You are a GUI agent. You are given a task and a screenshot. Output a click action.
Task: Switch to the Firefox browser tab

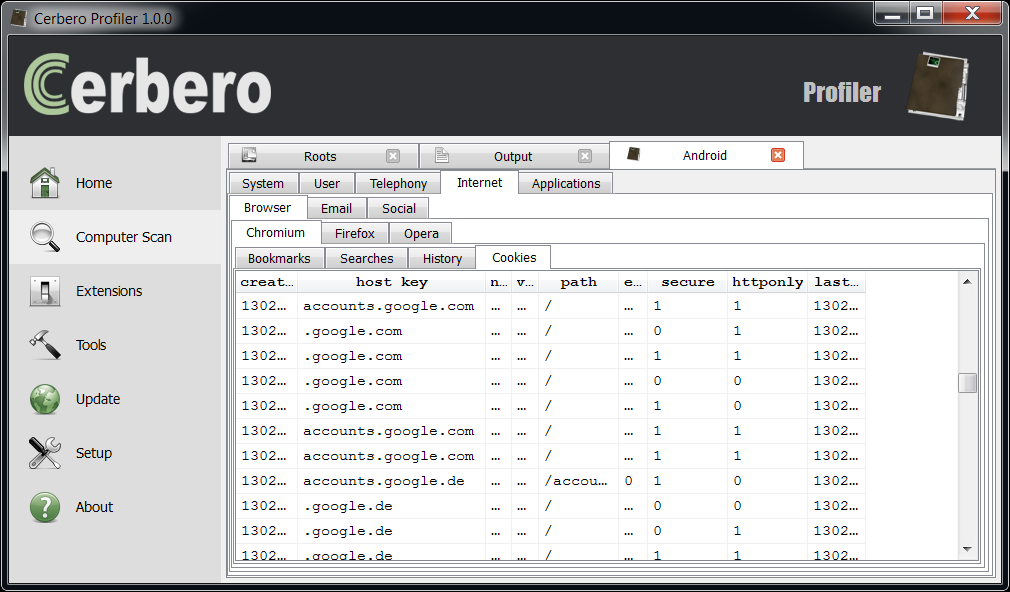click(355, 233)
